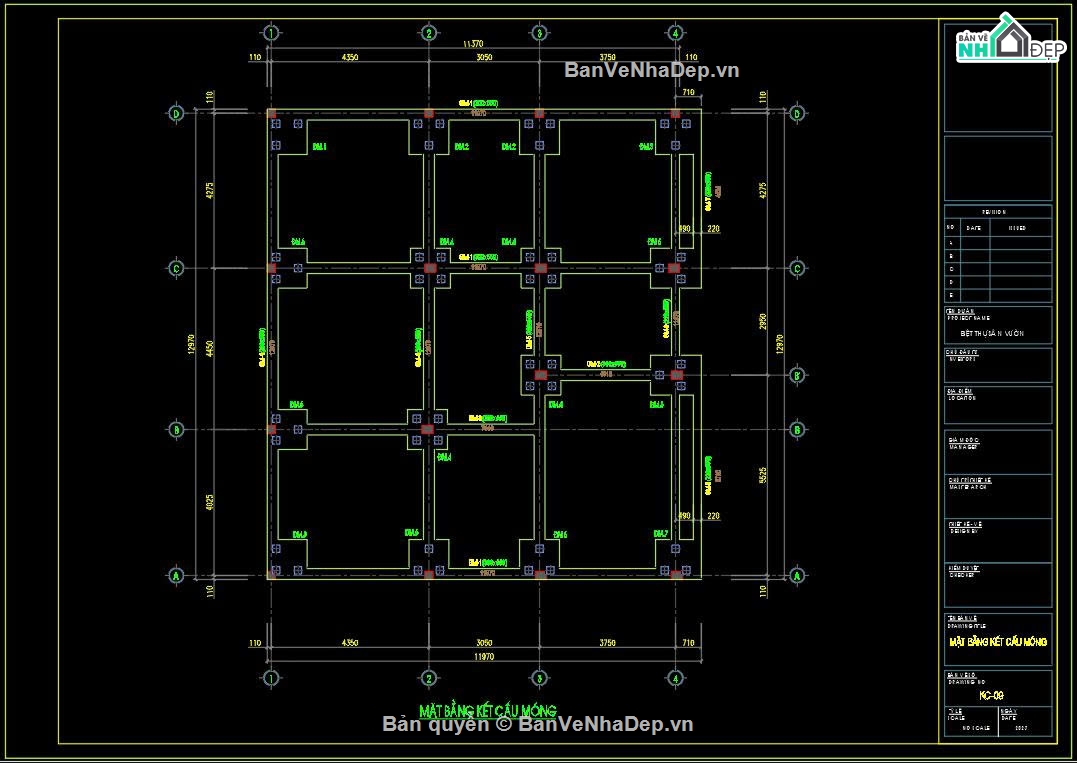Select the project name BIỆT THỰ SÂN VƯỜN

(x=992, y=334)
